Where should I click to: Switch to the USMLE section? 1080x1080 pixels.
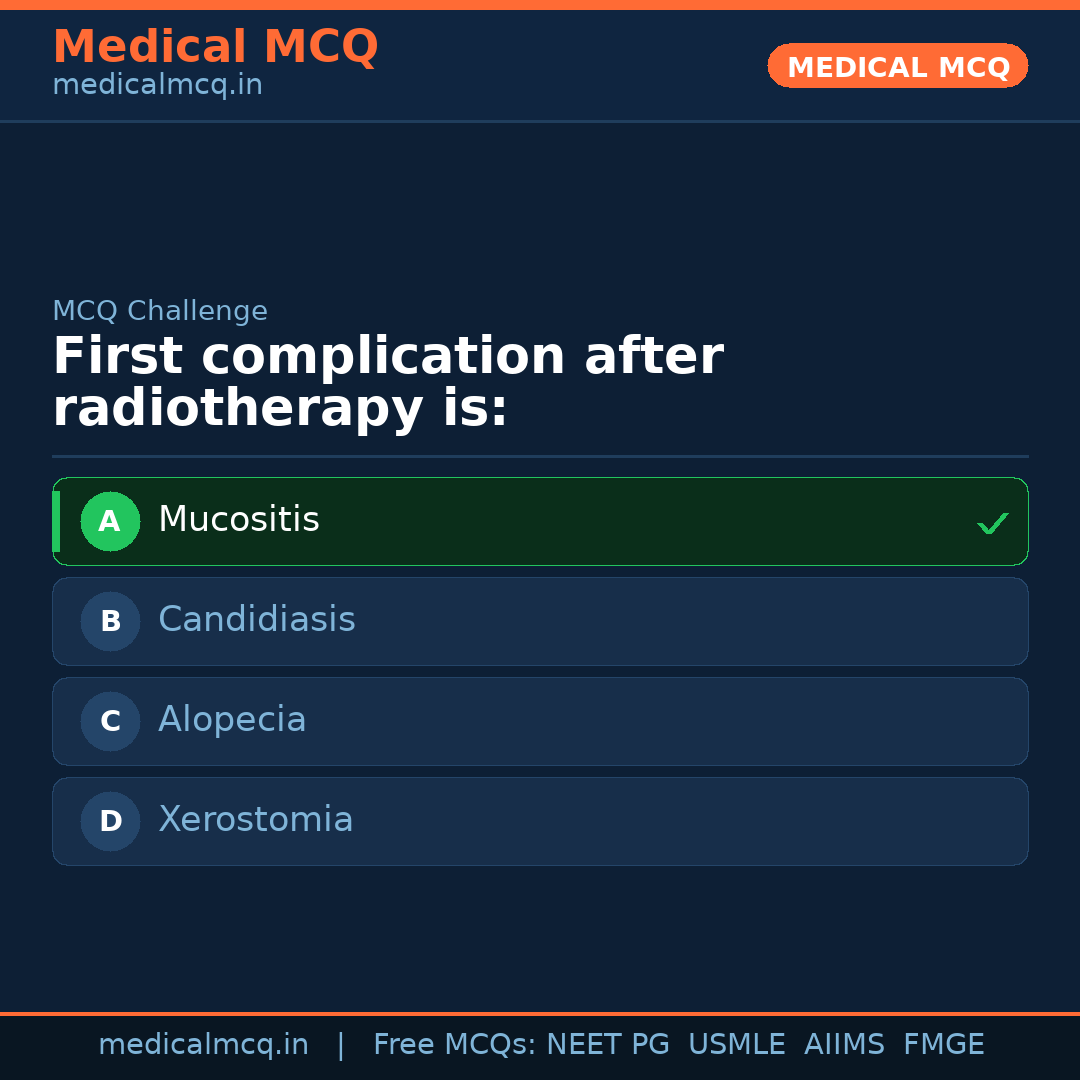[x=737, y=1043]
